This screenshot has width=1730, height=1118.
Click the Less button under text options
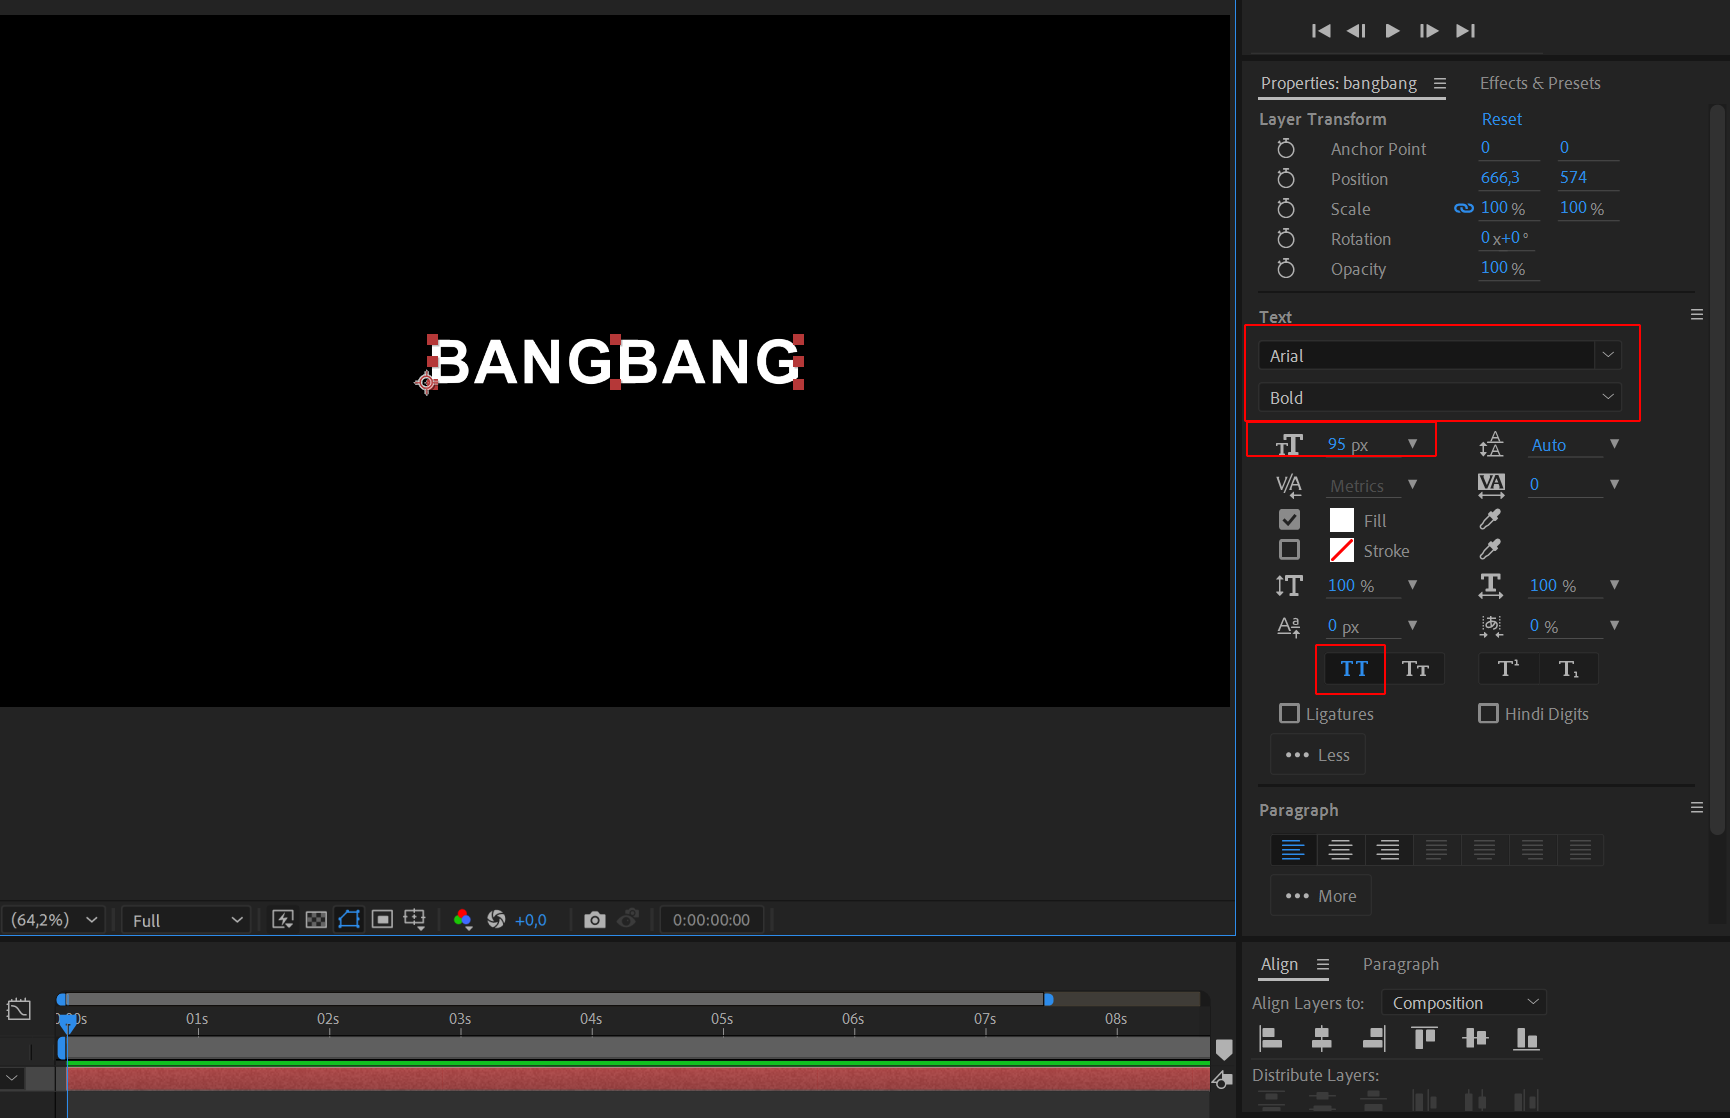pyautogui.click(x=1318, y=755)
